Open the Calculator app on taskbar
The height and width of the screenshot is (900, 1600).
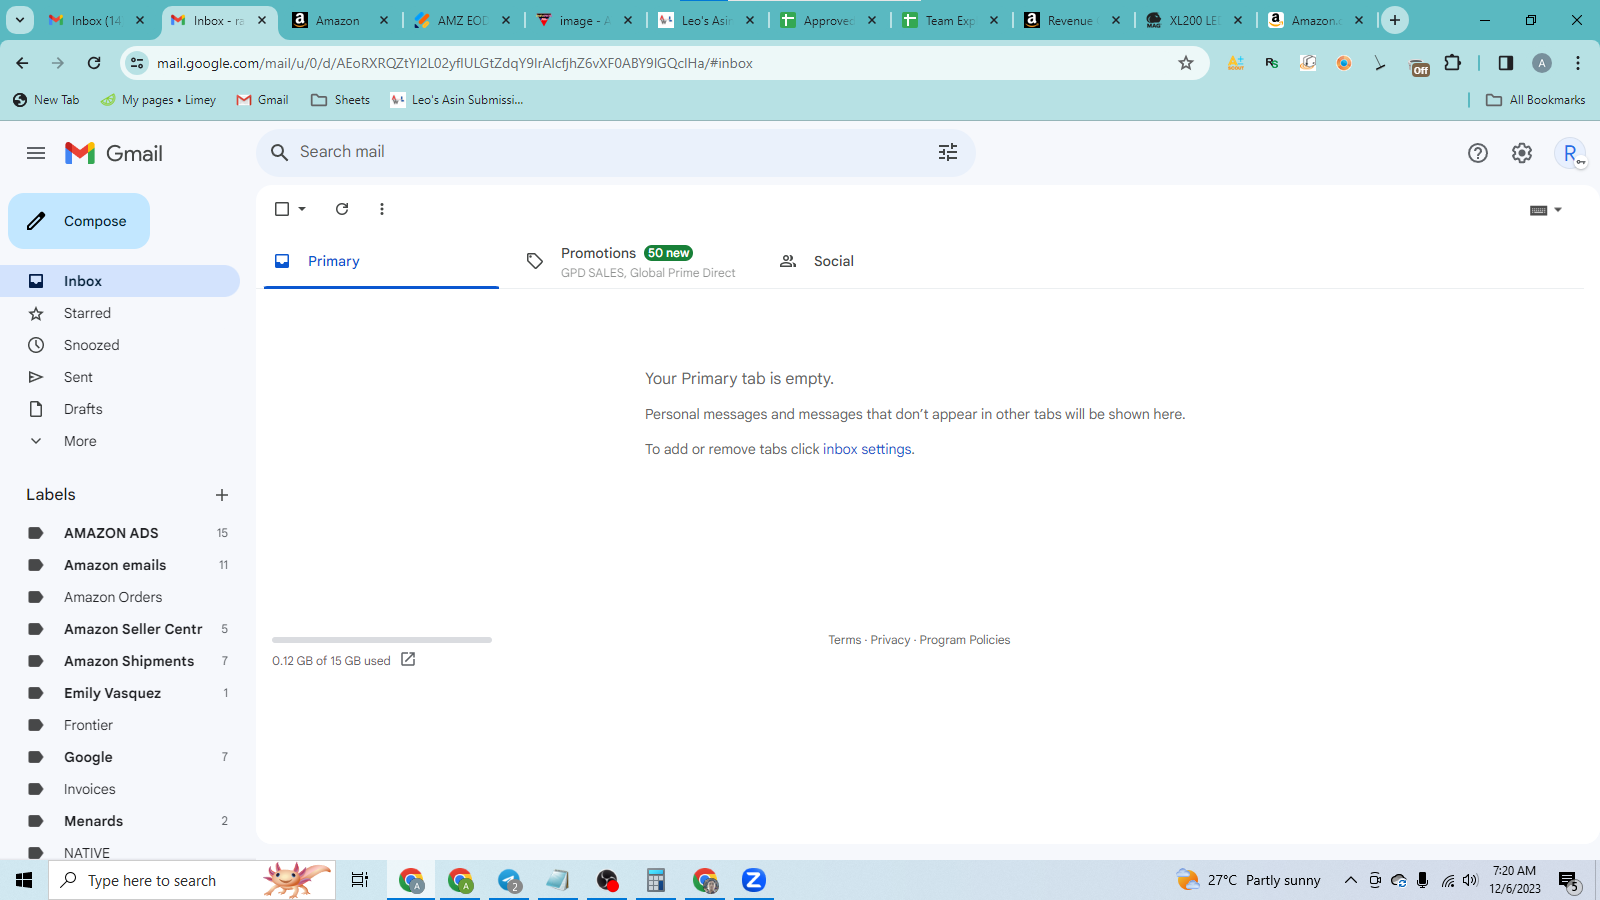(656, 880)
